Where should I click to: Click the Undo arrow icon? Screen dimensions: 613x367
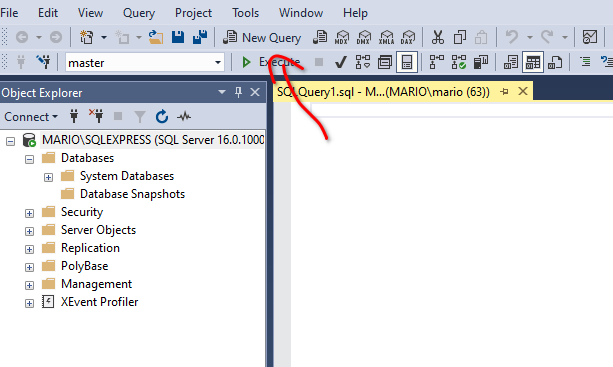click(512, 38)
